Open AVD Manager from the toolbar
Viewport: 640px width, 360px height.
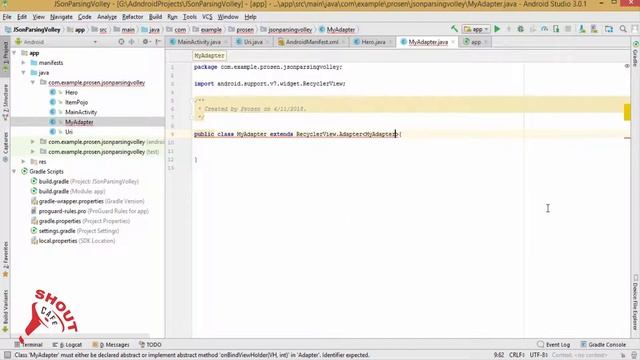[582, 29]
